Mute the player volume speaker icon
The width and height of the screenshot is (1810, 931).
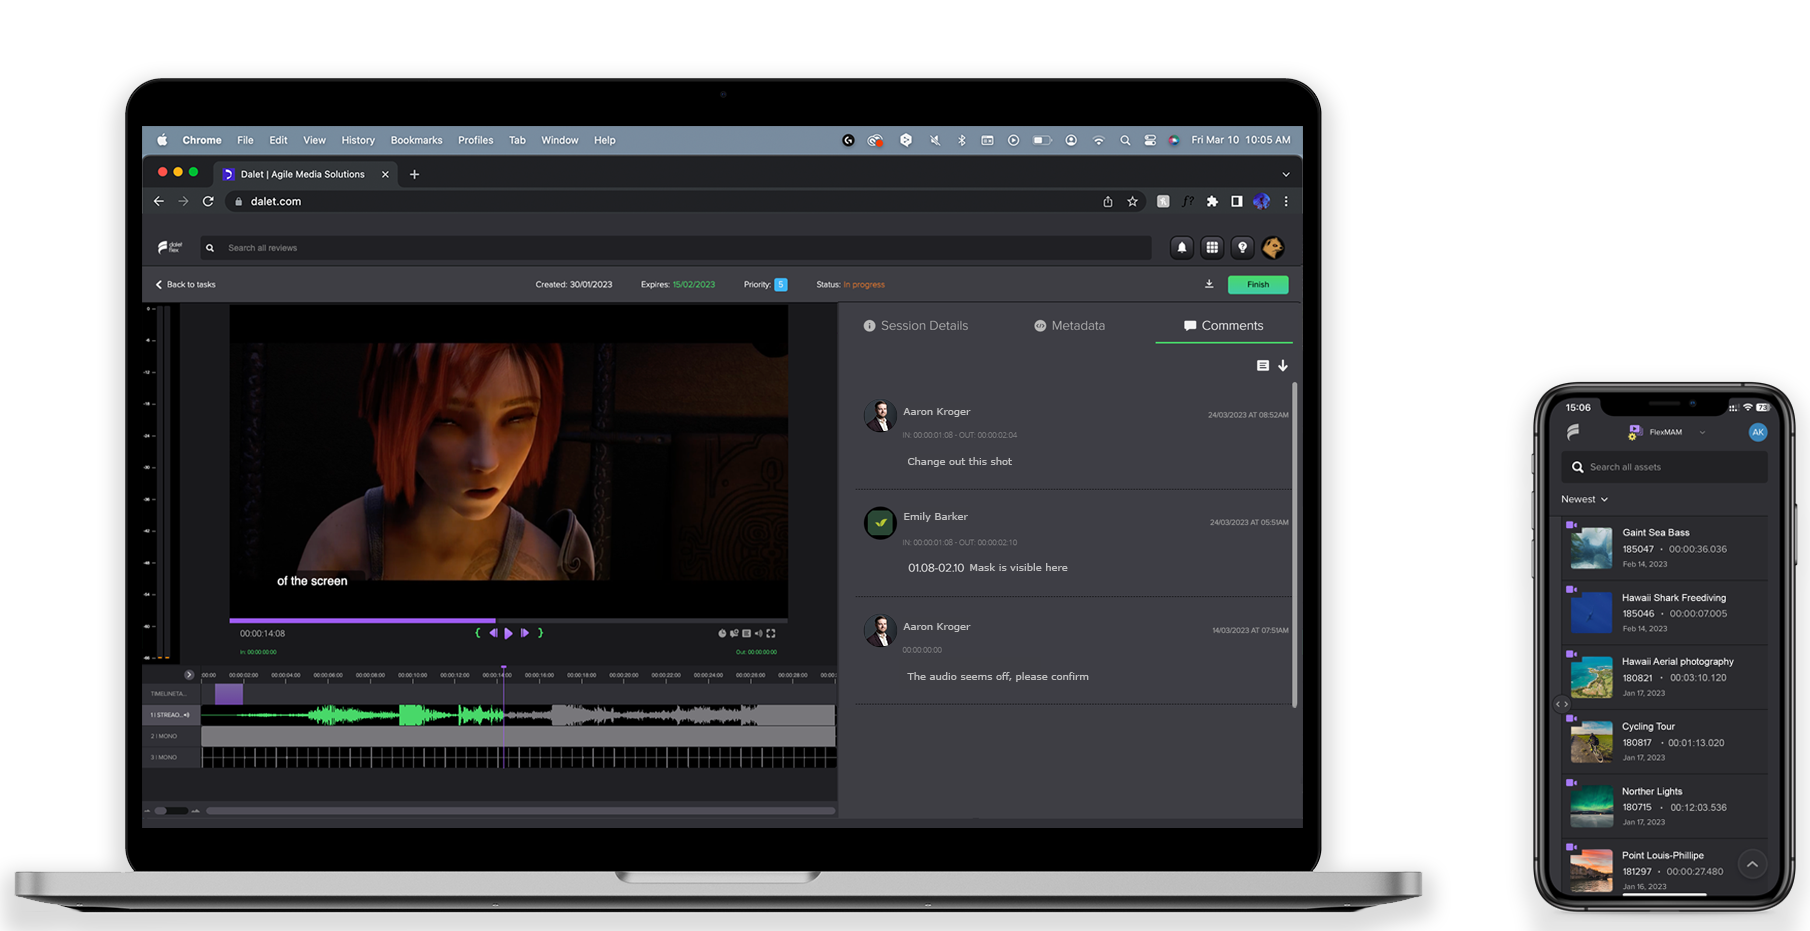coord(758,633)
